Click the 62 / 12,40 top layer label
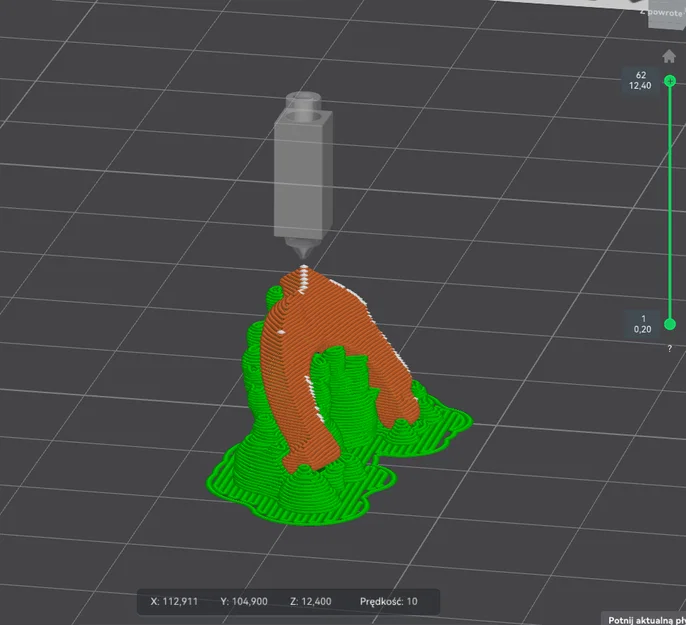Image resolution: width=686 pixels, height=625 pixels. [640, 80]
